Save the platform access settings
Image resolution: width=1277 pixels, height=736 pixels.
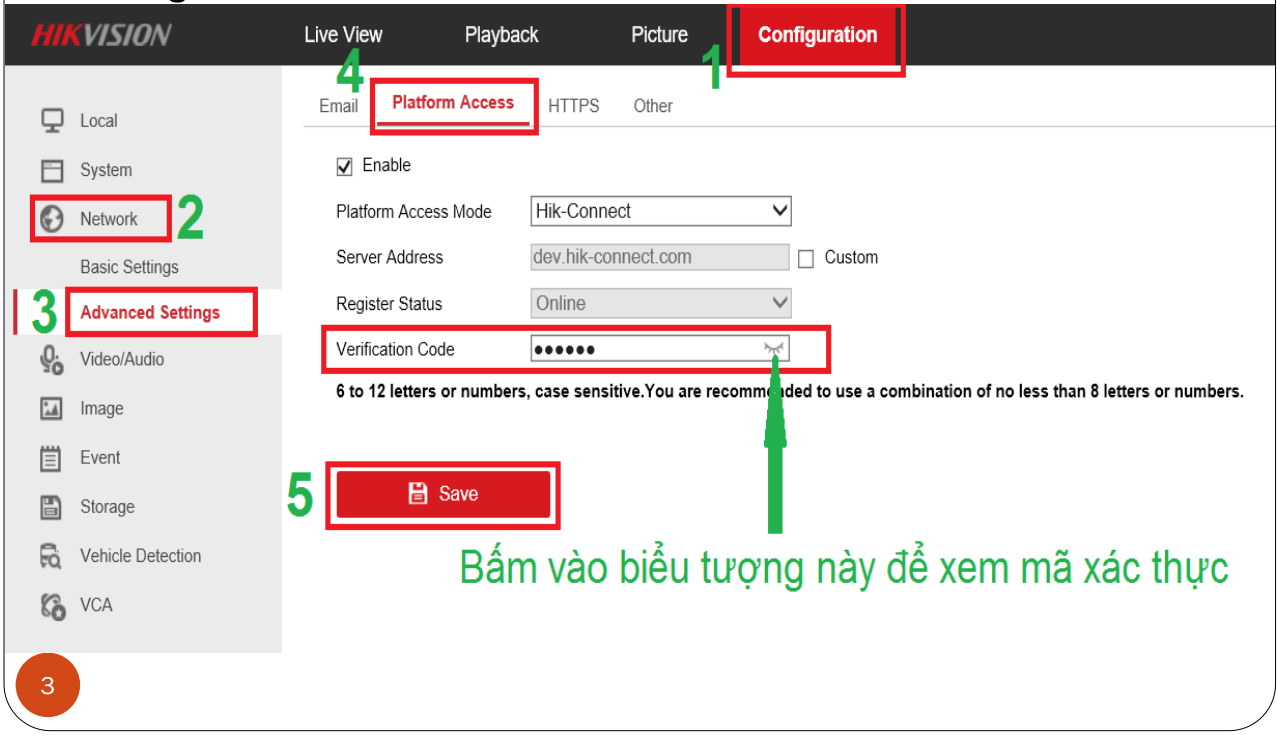click(x=443, y=494)
